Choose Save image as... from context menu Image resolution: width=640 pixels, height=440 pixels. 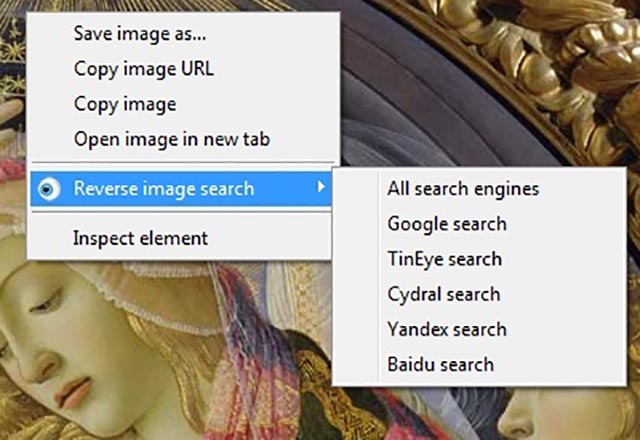tap(184, 33)
